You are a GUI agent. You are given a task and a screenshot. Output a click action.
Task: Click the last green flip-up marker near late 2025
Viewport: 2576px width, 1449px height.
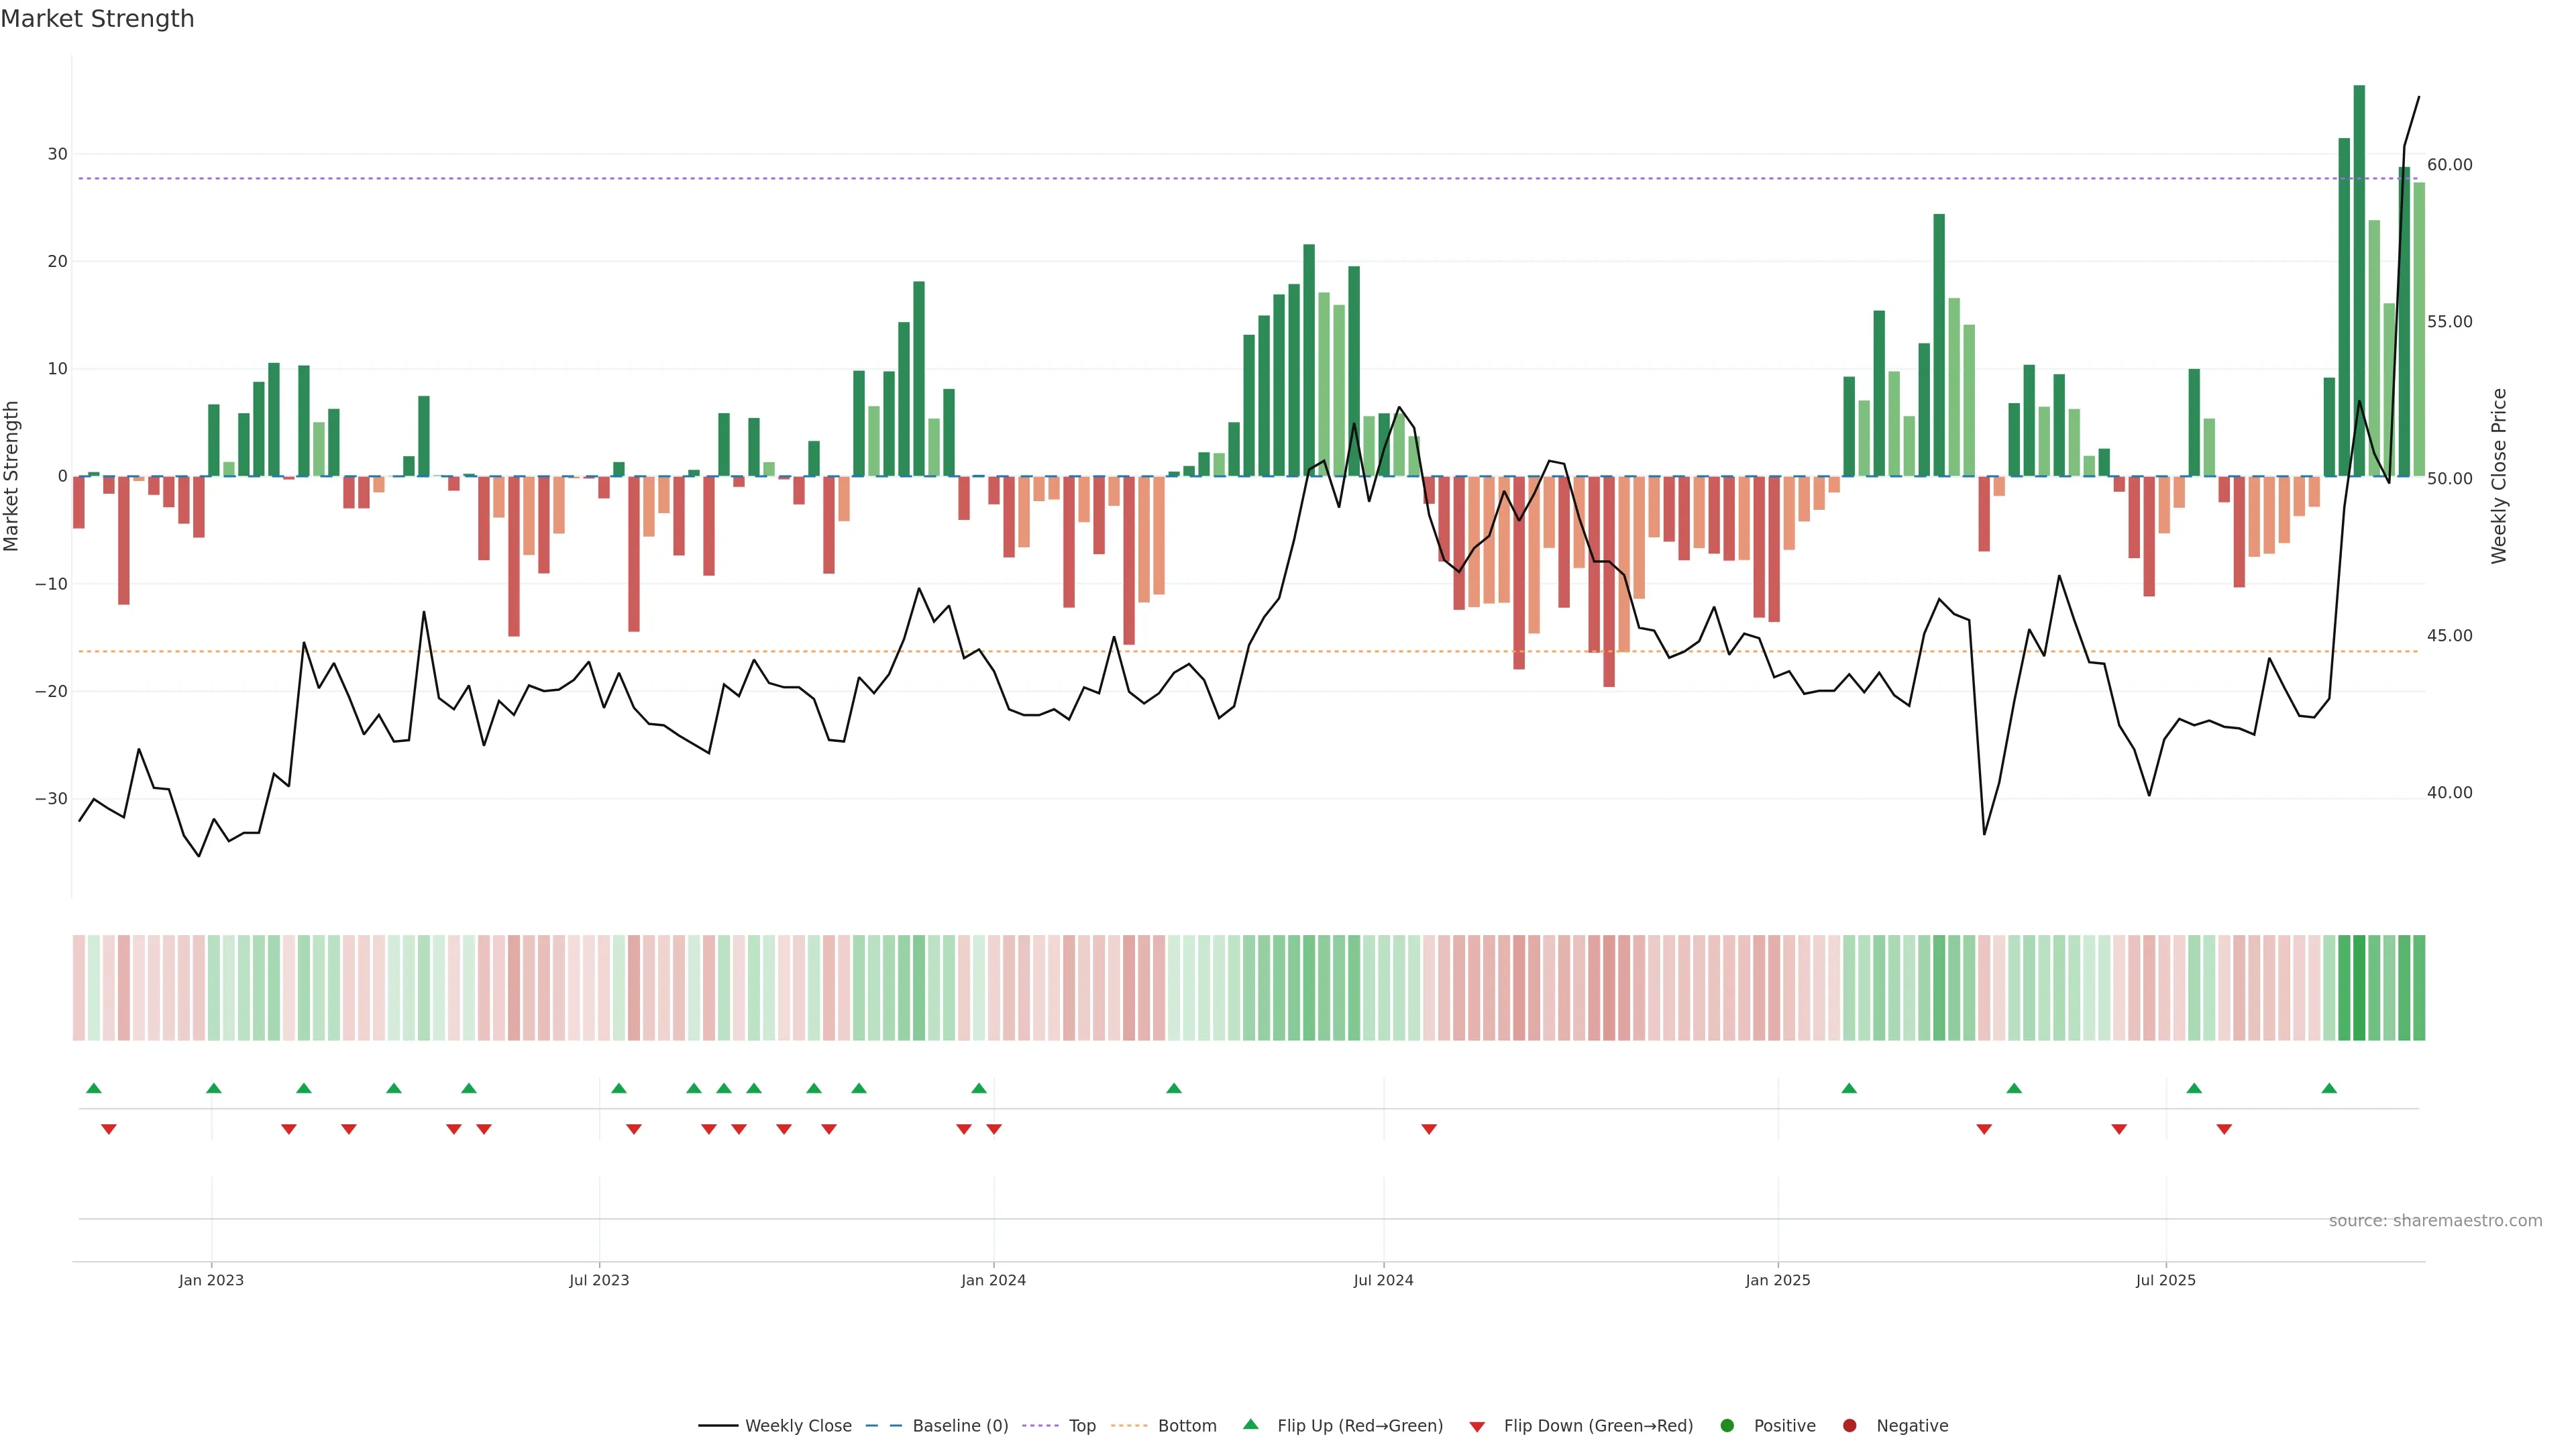[2329, 1088]
